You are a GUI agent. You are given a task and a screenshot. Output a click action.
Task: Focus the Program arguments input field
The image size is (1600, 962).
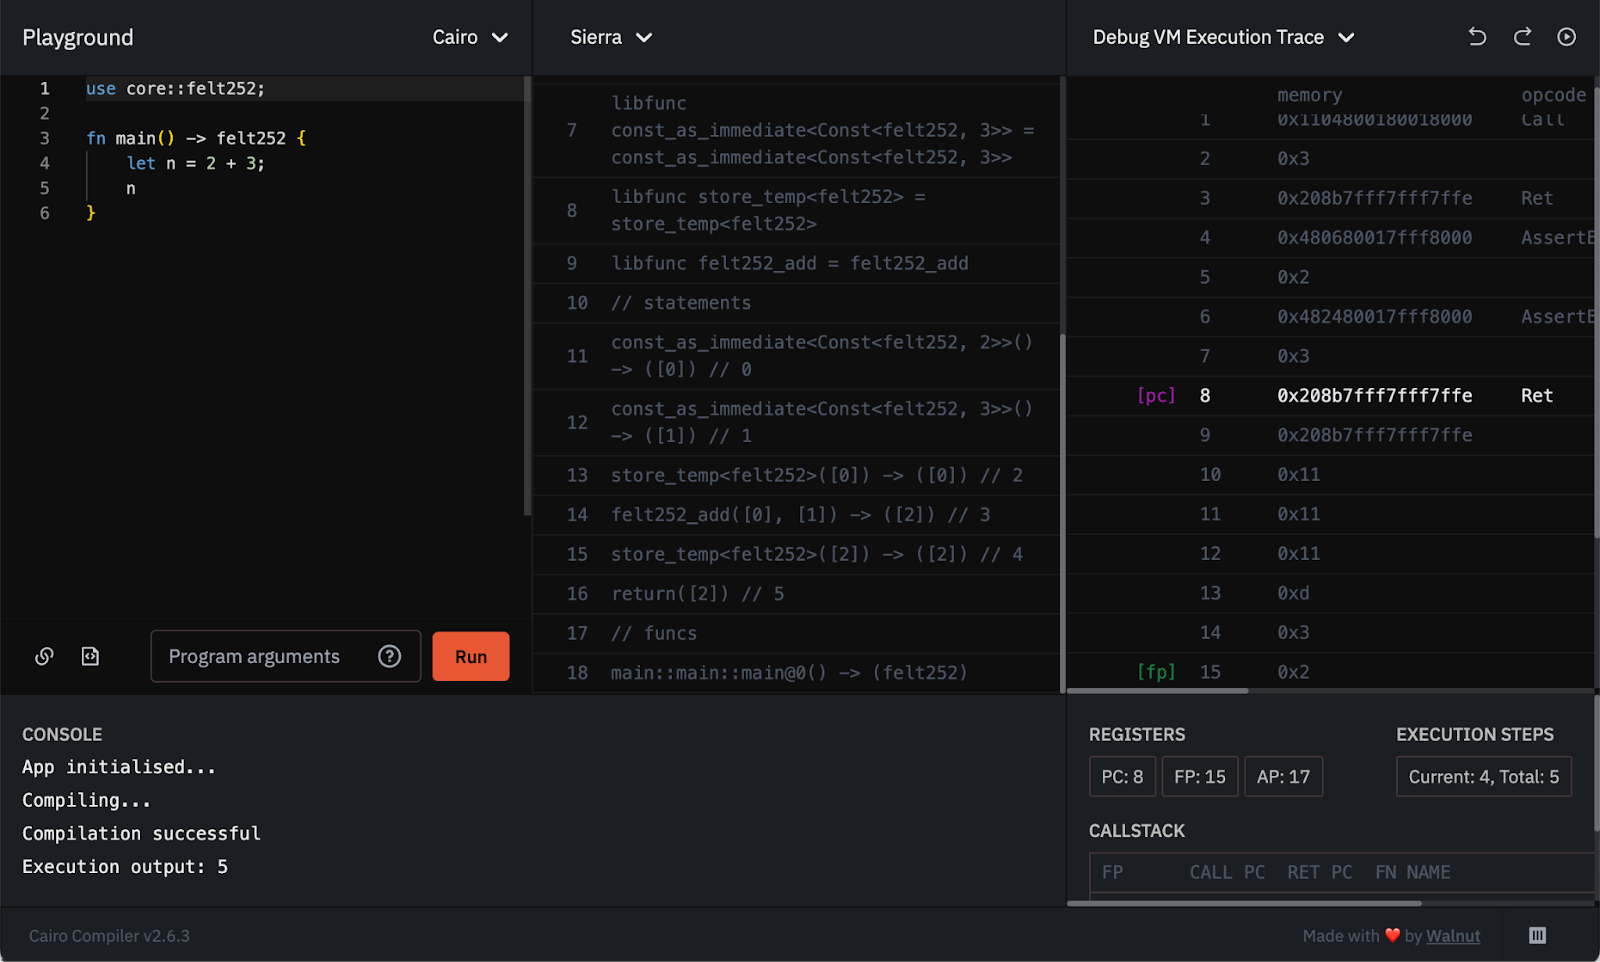pyautogui.click(x=255, y=656)
